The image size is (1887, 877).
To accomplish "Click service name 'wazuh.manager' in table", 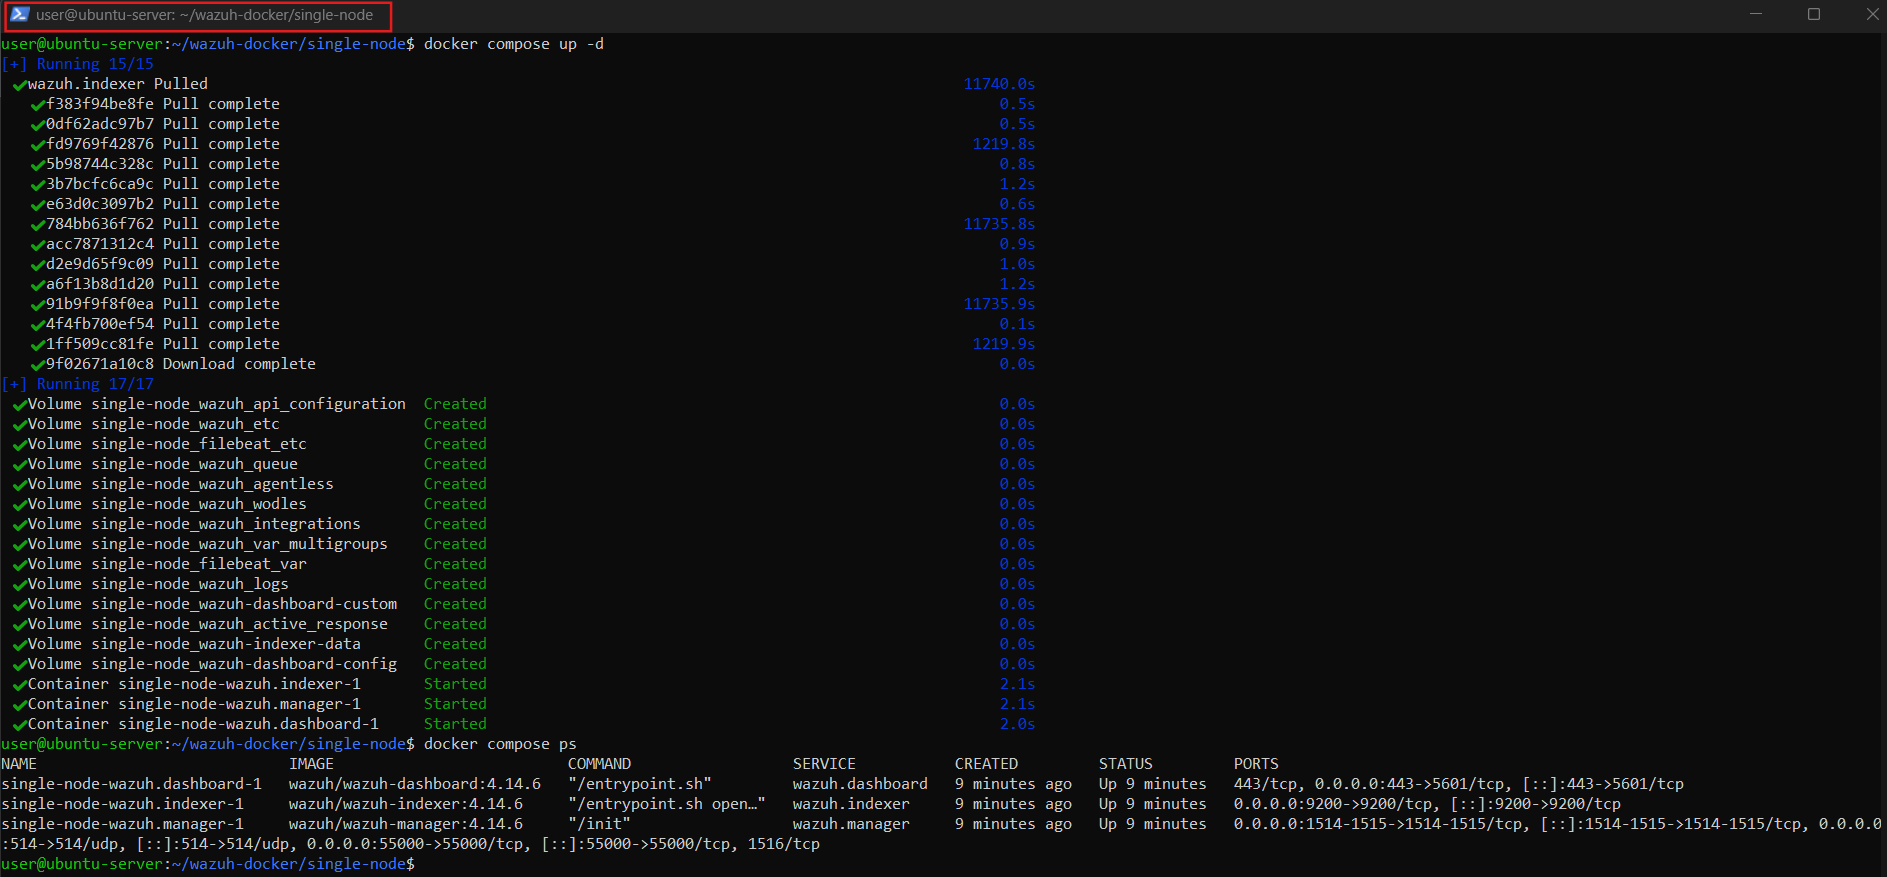I will 851,824.
